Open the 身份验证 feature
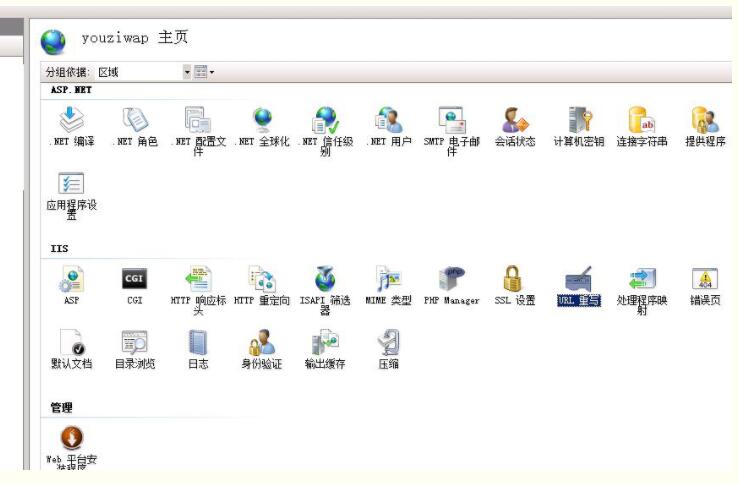This screenshot has width=739, height=484. pos(262,349)
